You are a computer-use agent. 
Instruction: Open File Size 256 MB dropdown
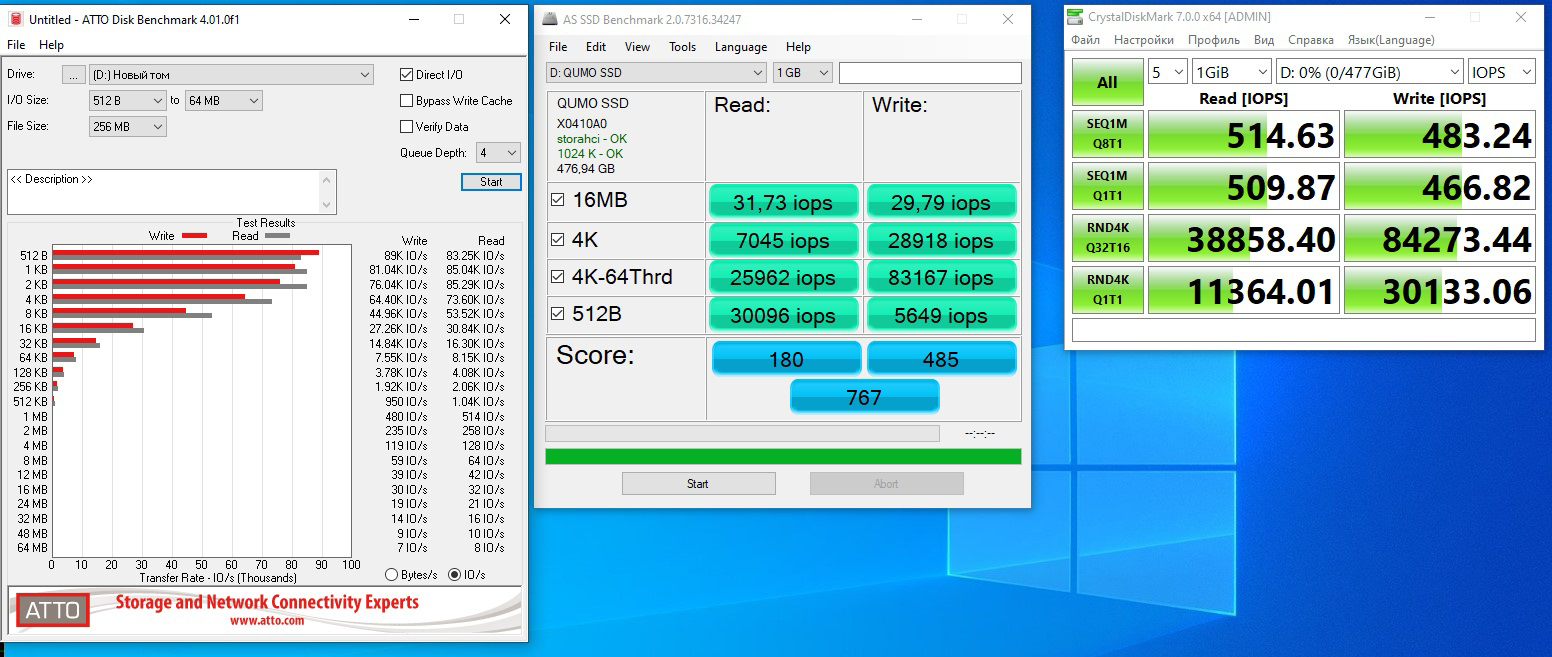click(x=128, y=126)
